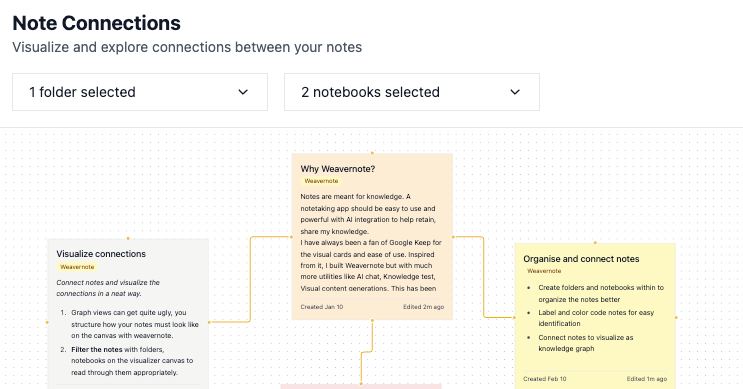Click left connection handle of 'Why Weavernote?' card
The width and height of the screenshot is (743, 389).
(291, 237)
